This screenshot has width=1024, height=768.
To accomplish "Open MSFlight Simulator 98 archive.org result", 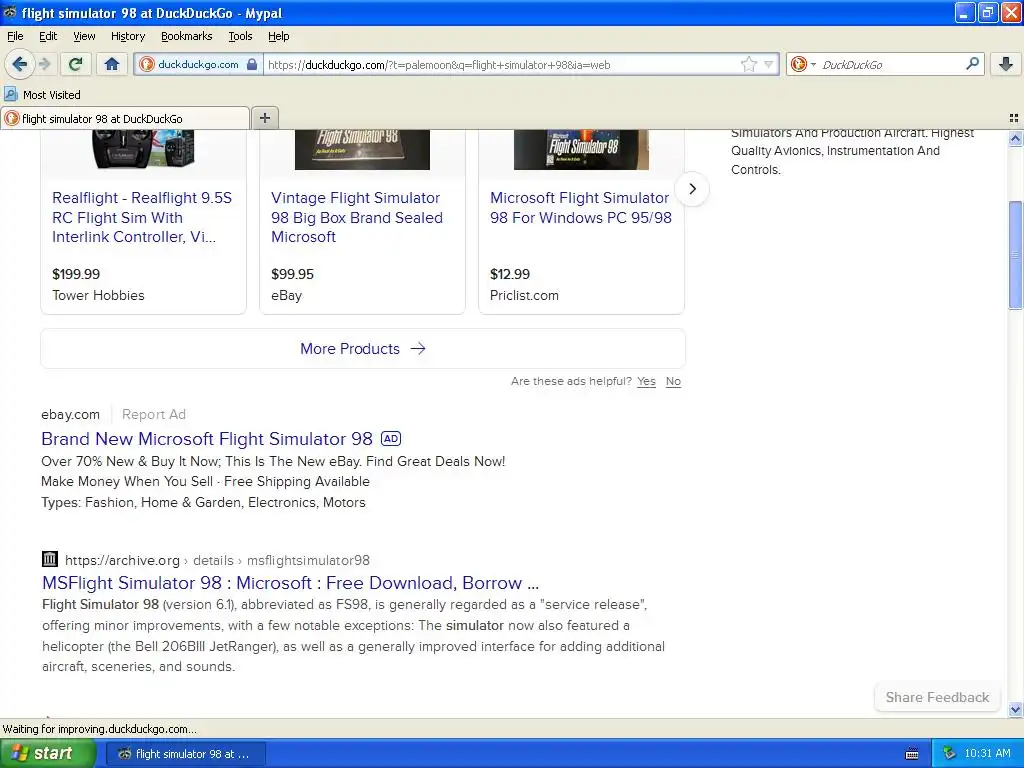I will 291,583.
